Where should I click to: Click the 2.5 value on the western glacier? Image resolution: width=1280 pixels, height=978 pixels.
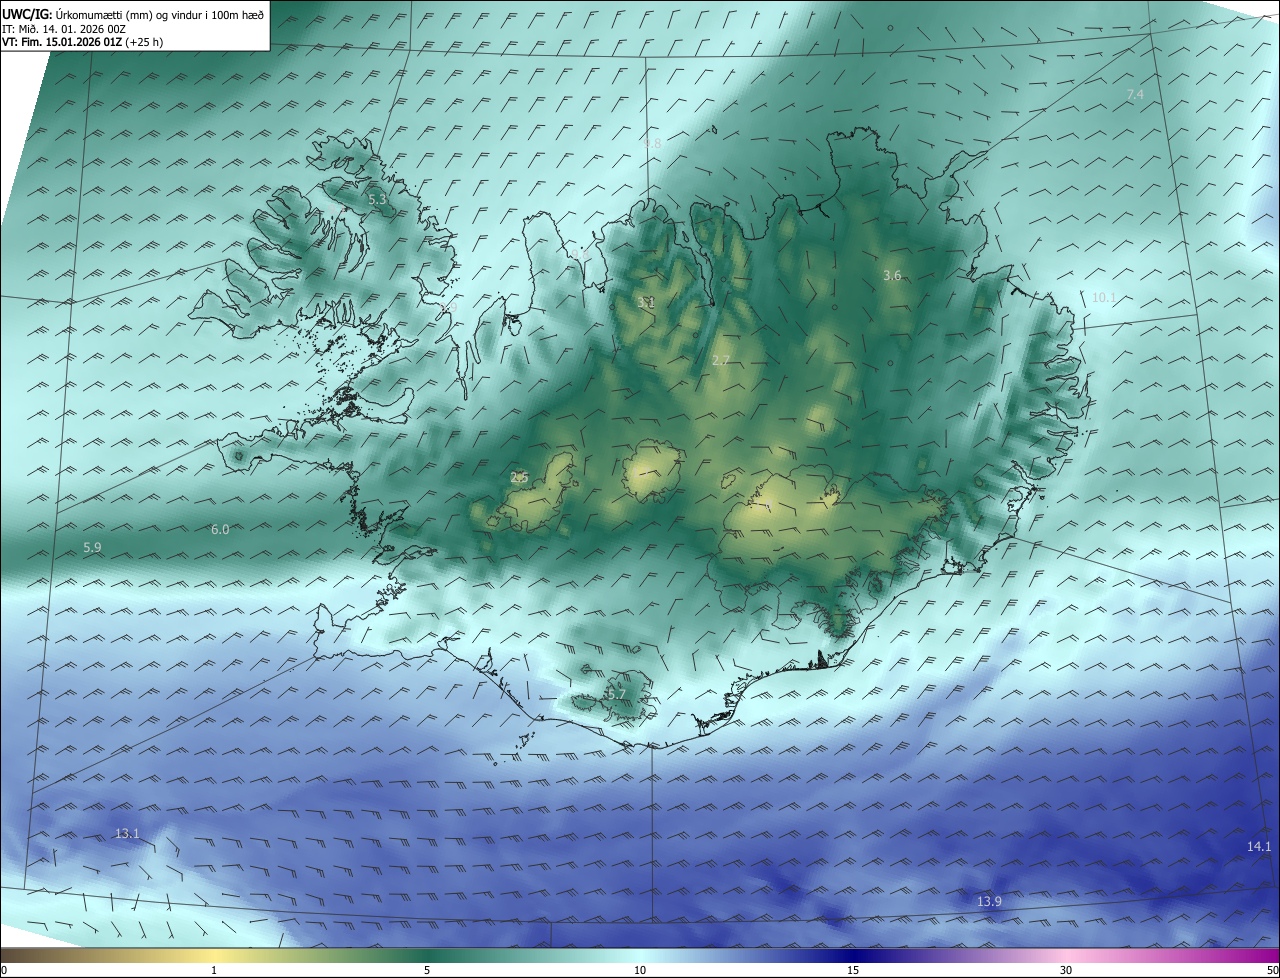pyautogui.click(x=519, y=478)
